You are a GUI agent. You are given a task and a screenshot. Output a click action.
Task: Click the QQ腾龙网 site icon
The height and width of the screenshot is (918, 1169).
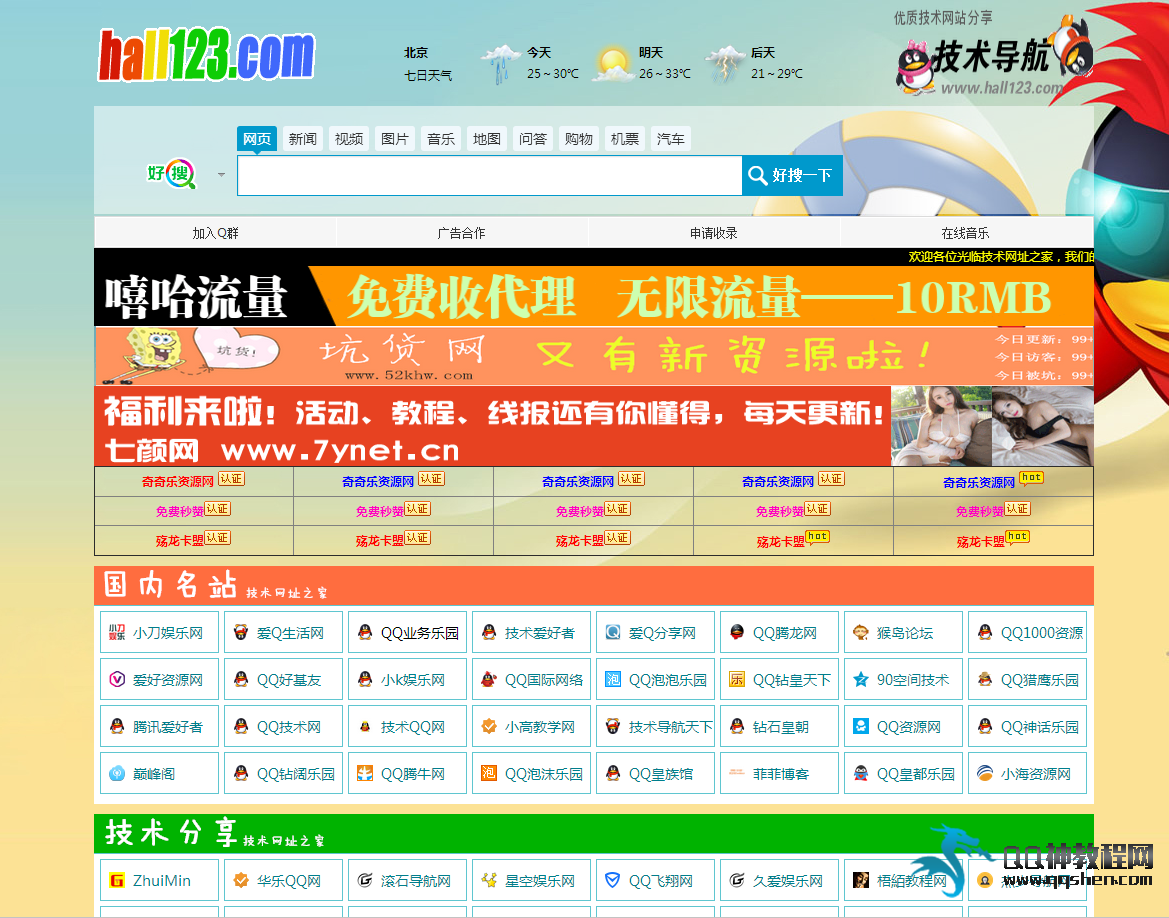[737, 632]
